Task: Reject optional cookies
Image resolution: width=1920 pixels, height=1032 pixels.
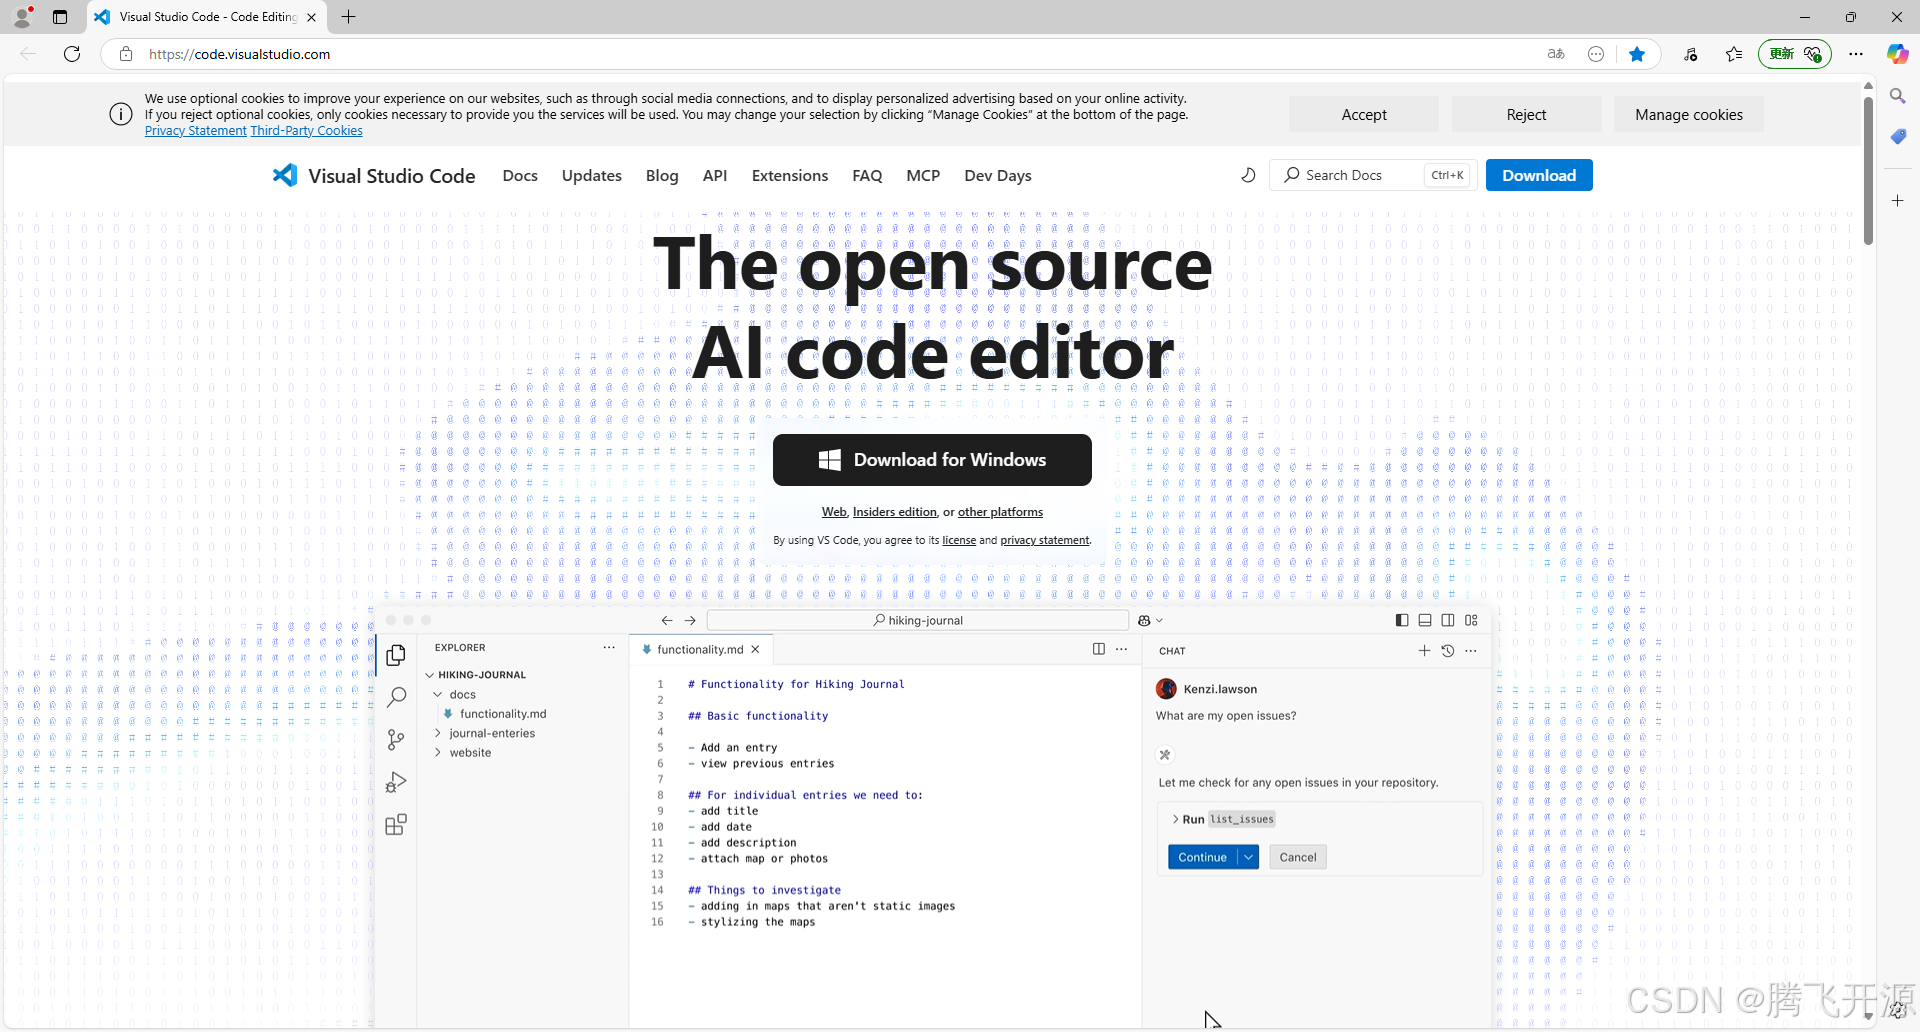Action: (1526, 115)
